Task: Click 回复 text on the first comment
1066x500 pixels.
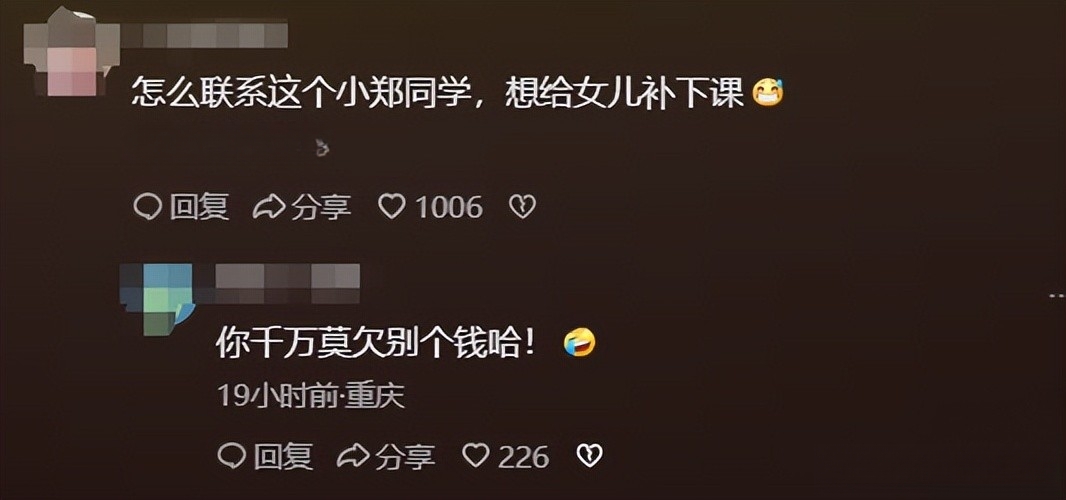Action: [199, 207]
